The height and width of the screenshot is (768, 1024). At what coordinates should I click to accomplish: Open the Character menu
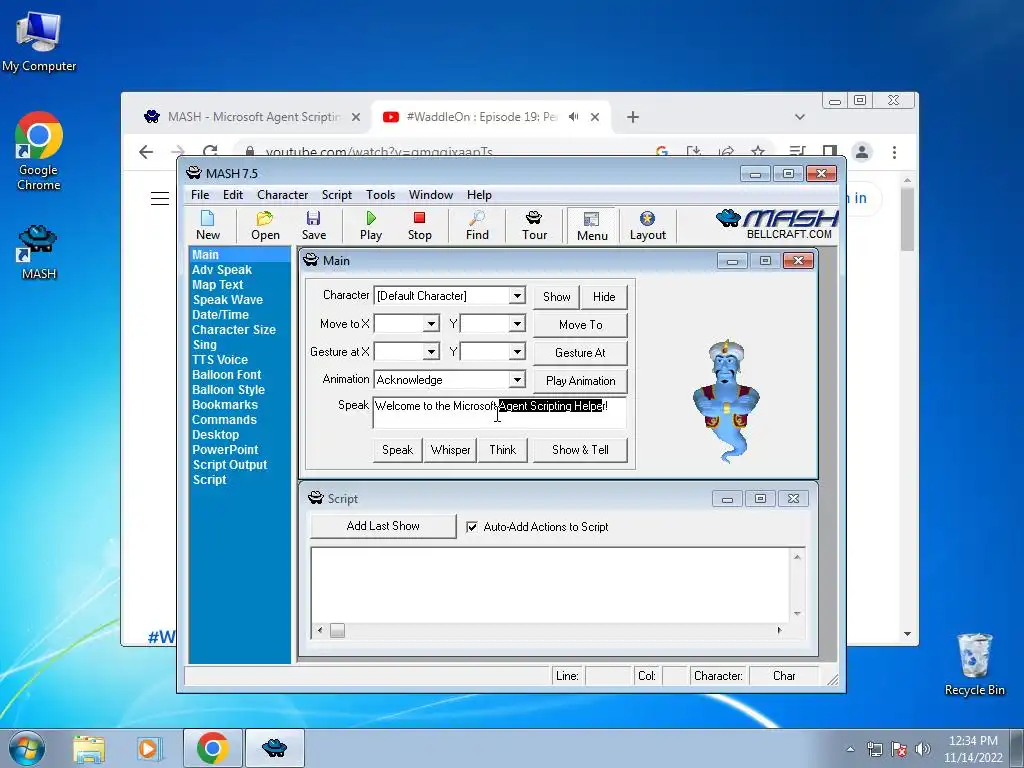[282, 195]
